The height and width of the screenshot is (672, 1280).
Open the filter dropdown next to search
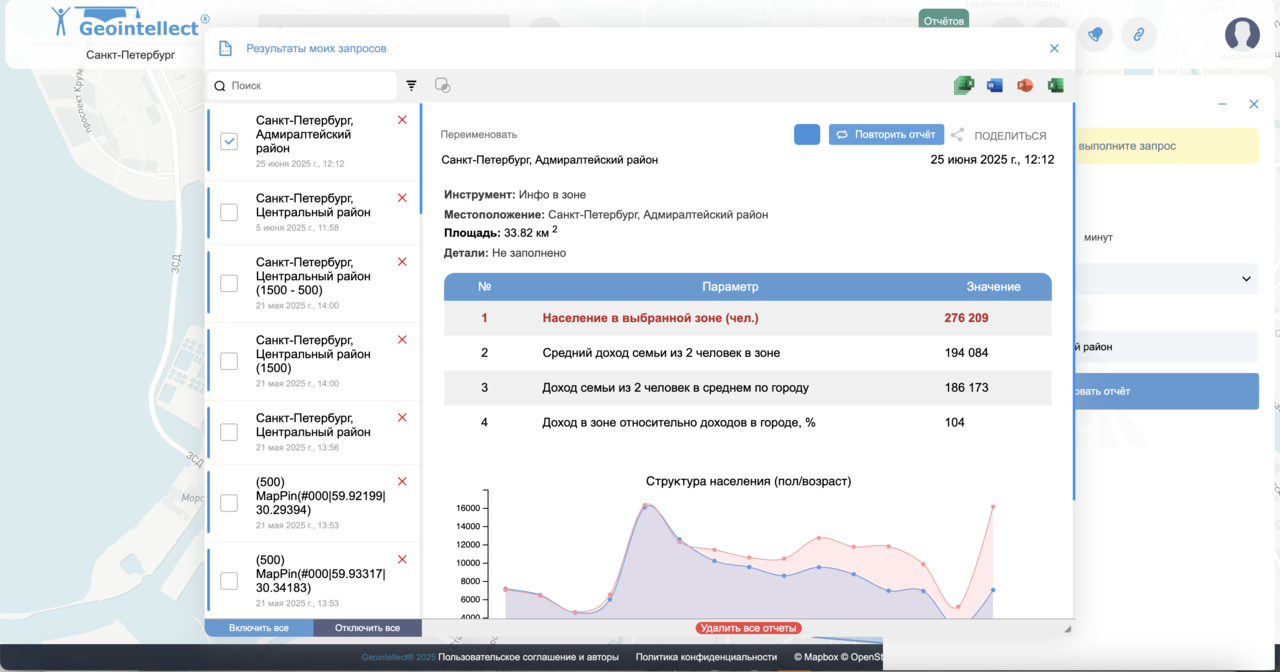[x=411, y=86]
